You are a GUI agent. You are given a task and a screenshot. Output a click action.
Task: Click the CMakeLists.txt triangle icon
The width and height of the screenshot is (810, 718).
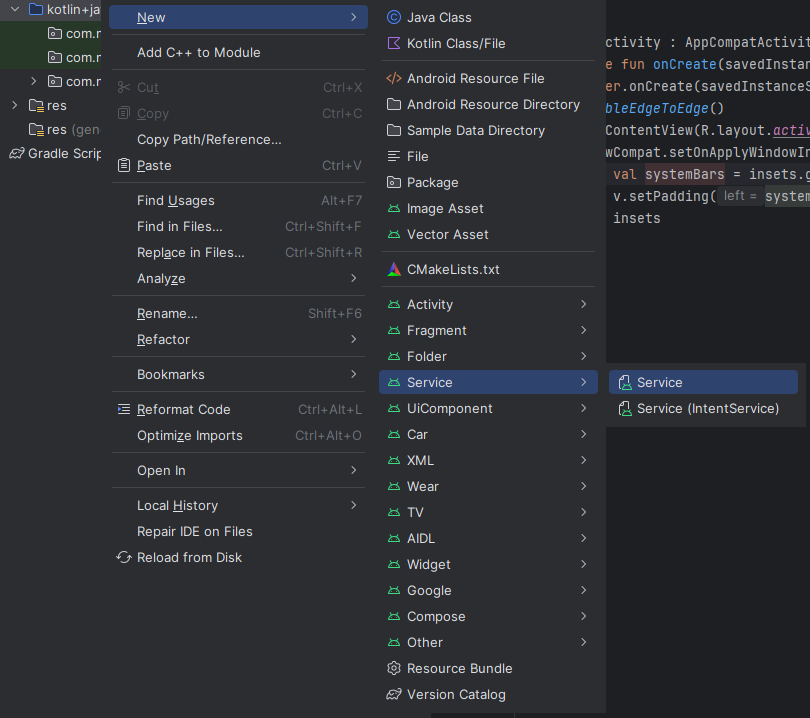click(x=393, y=270)
